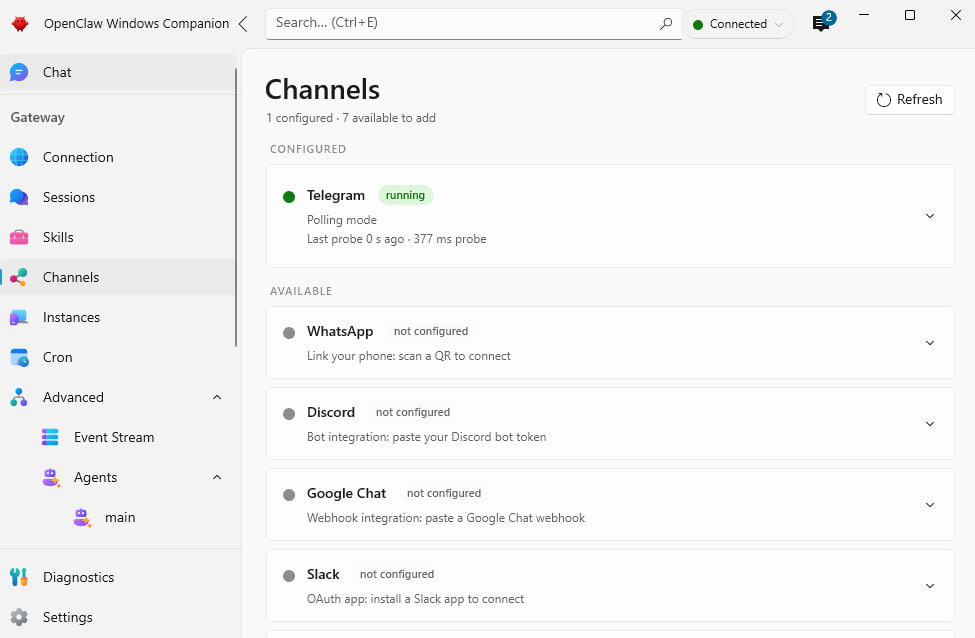Click the Agents robot icon
Screen dimensions: 975x638
[x=50, y=478]
